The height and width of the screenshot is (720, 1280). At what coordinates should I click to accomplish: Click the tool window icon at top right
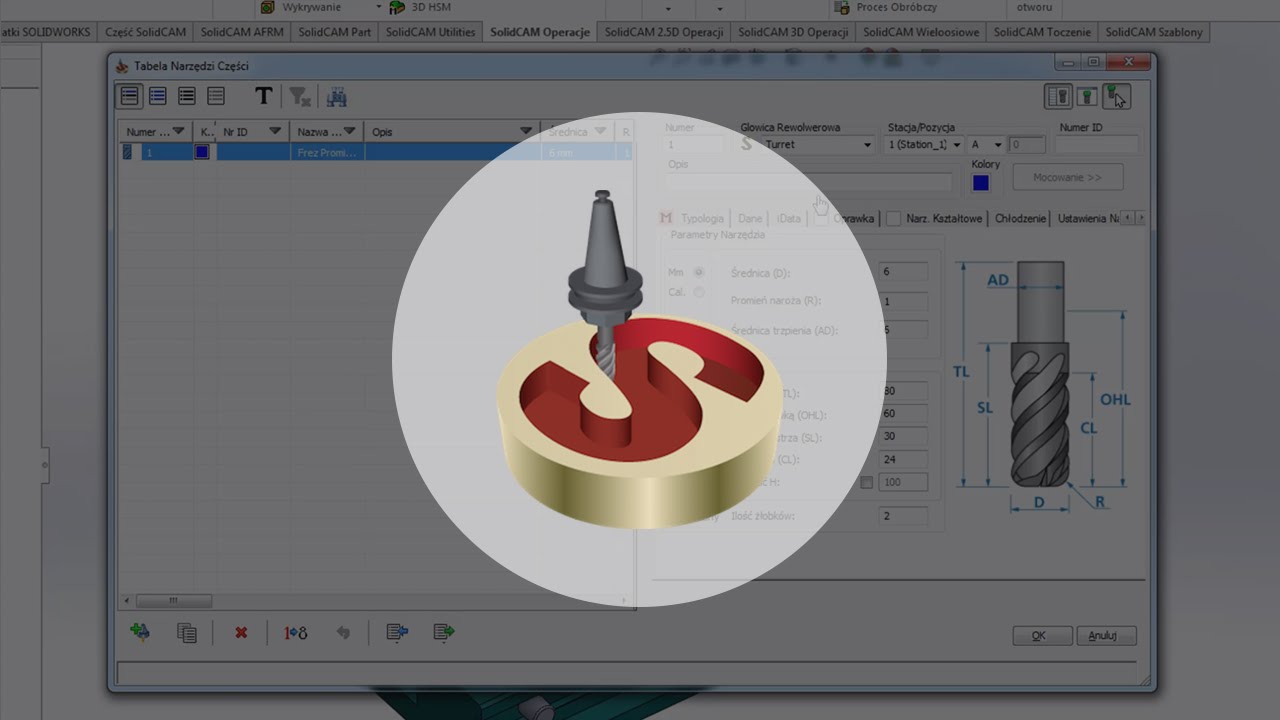click(1087, 96)
